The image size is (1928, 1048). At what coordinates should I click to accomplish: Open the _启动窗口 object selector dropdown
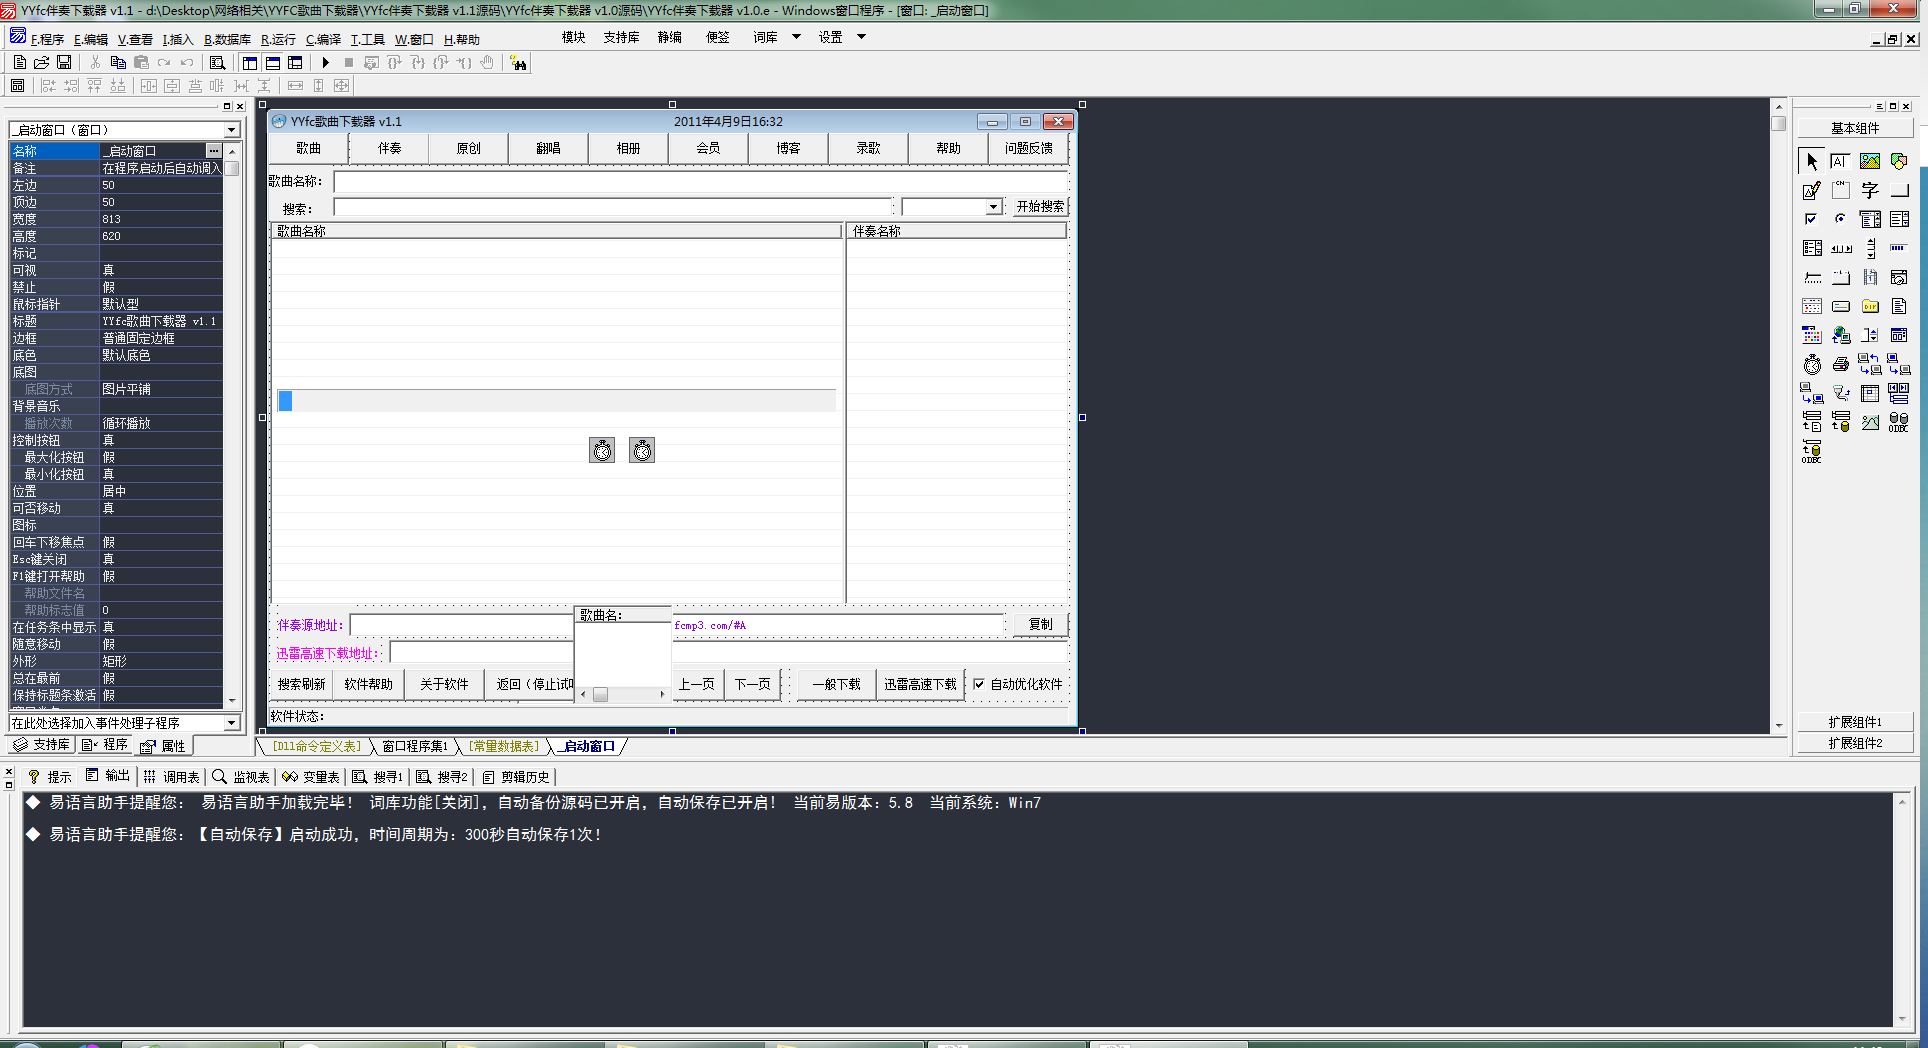(231, 130)
